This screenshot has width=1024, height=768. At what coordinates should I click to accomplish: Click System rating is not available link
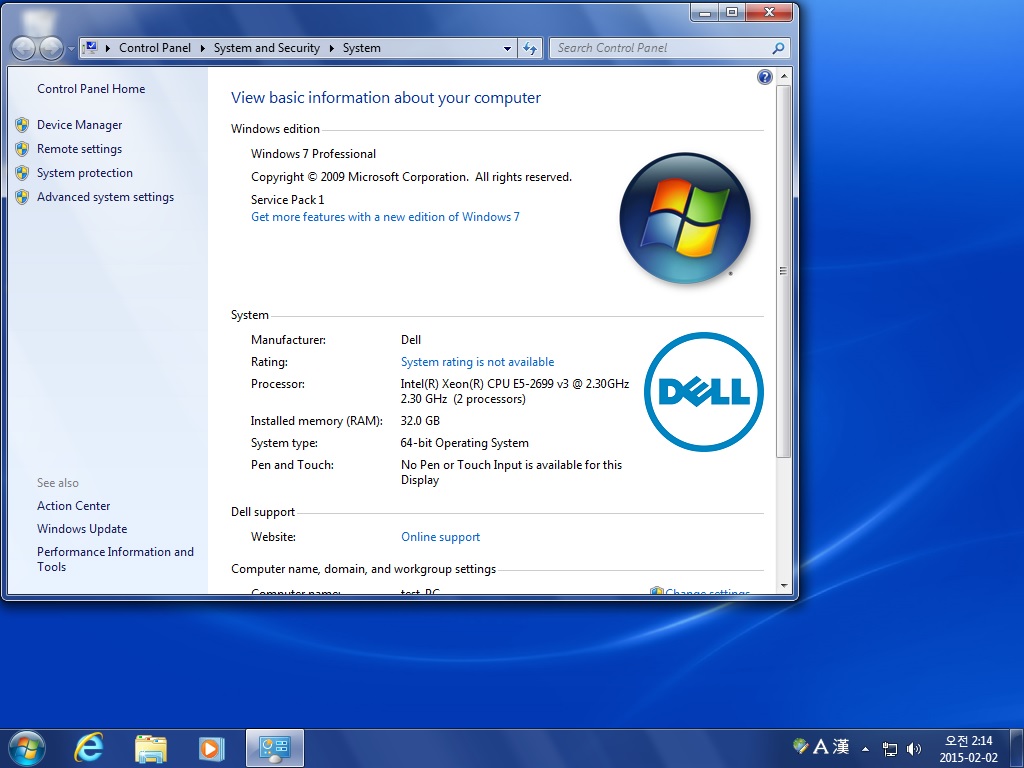[x=477, y=362]
